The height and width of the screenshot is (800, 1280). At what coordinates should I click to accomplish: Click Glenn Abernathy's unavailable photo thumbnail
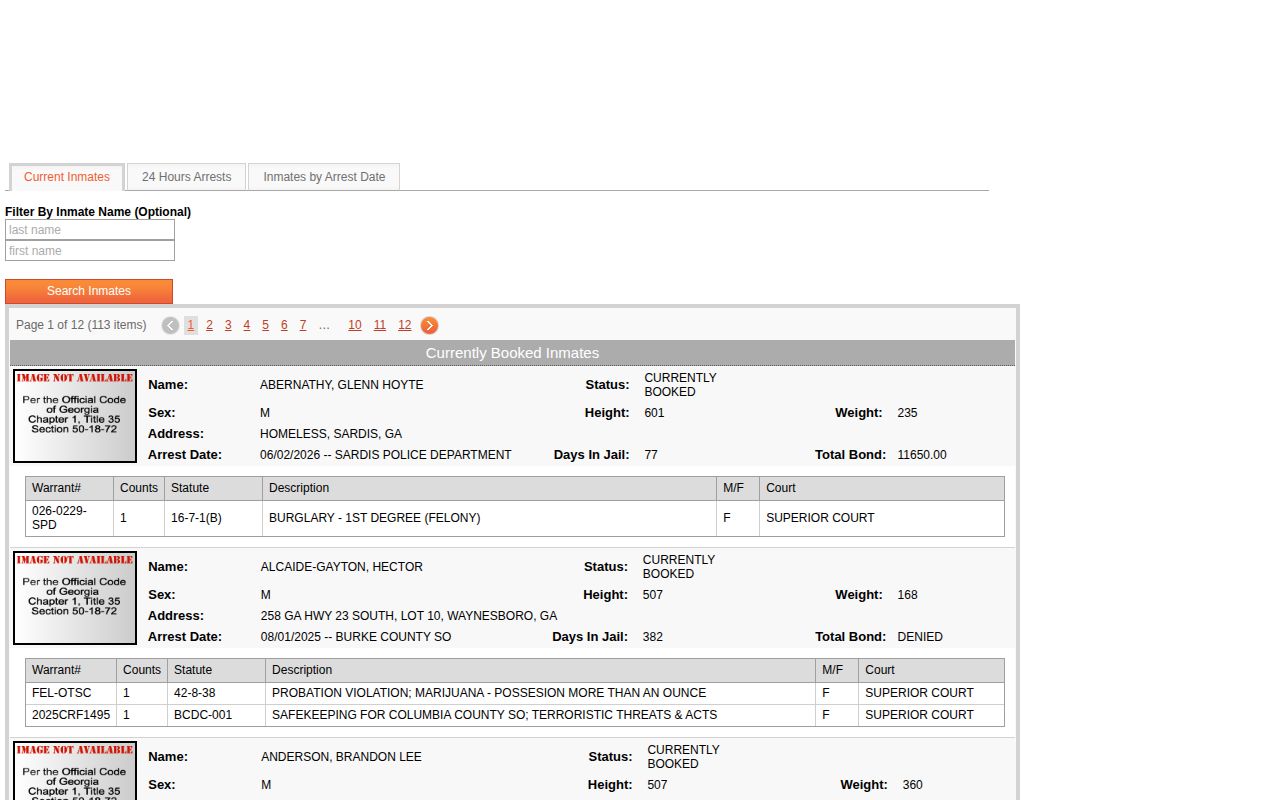point(75,416)
